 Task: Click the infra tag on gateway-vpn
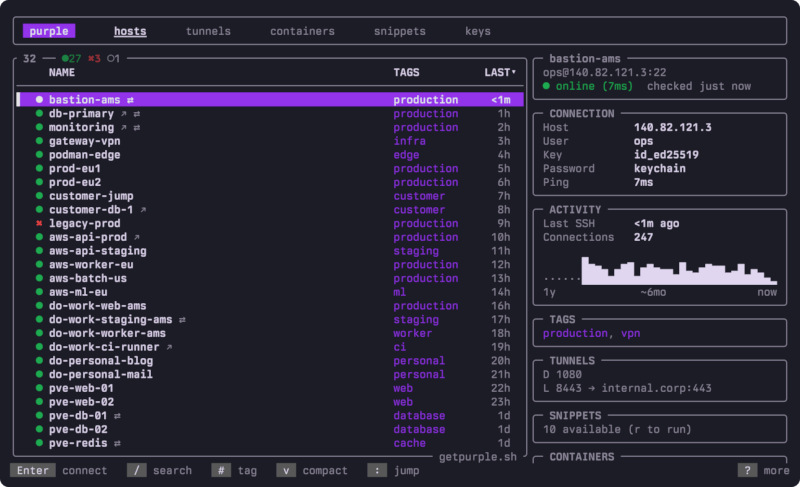pos(409,141)
